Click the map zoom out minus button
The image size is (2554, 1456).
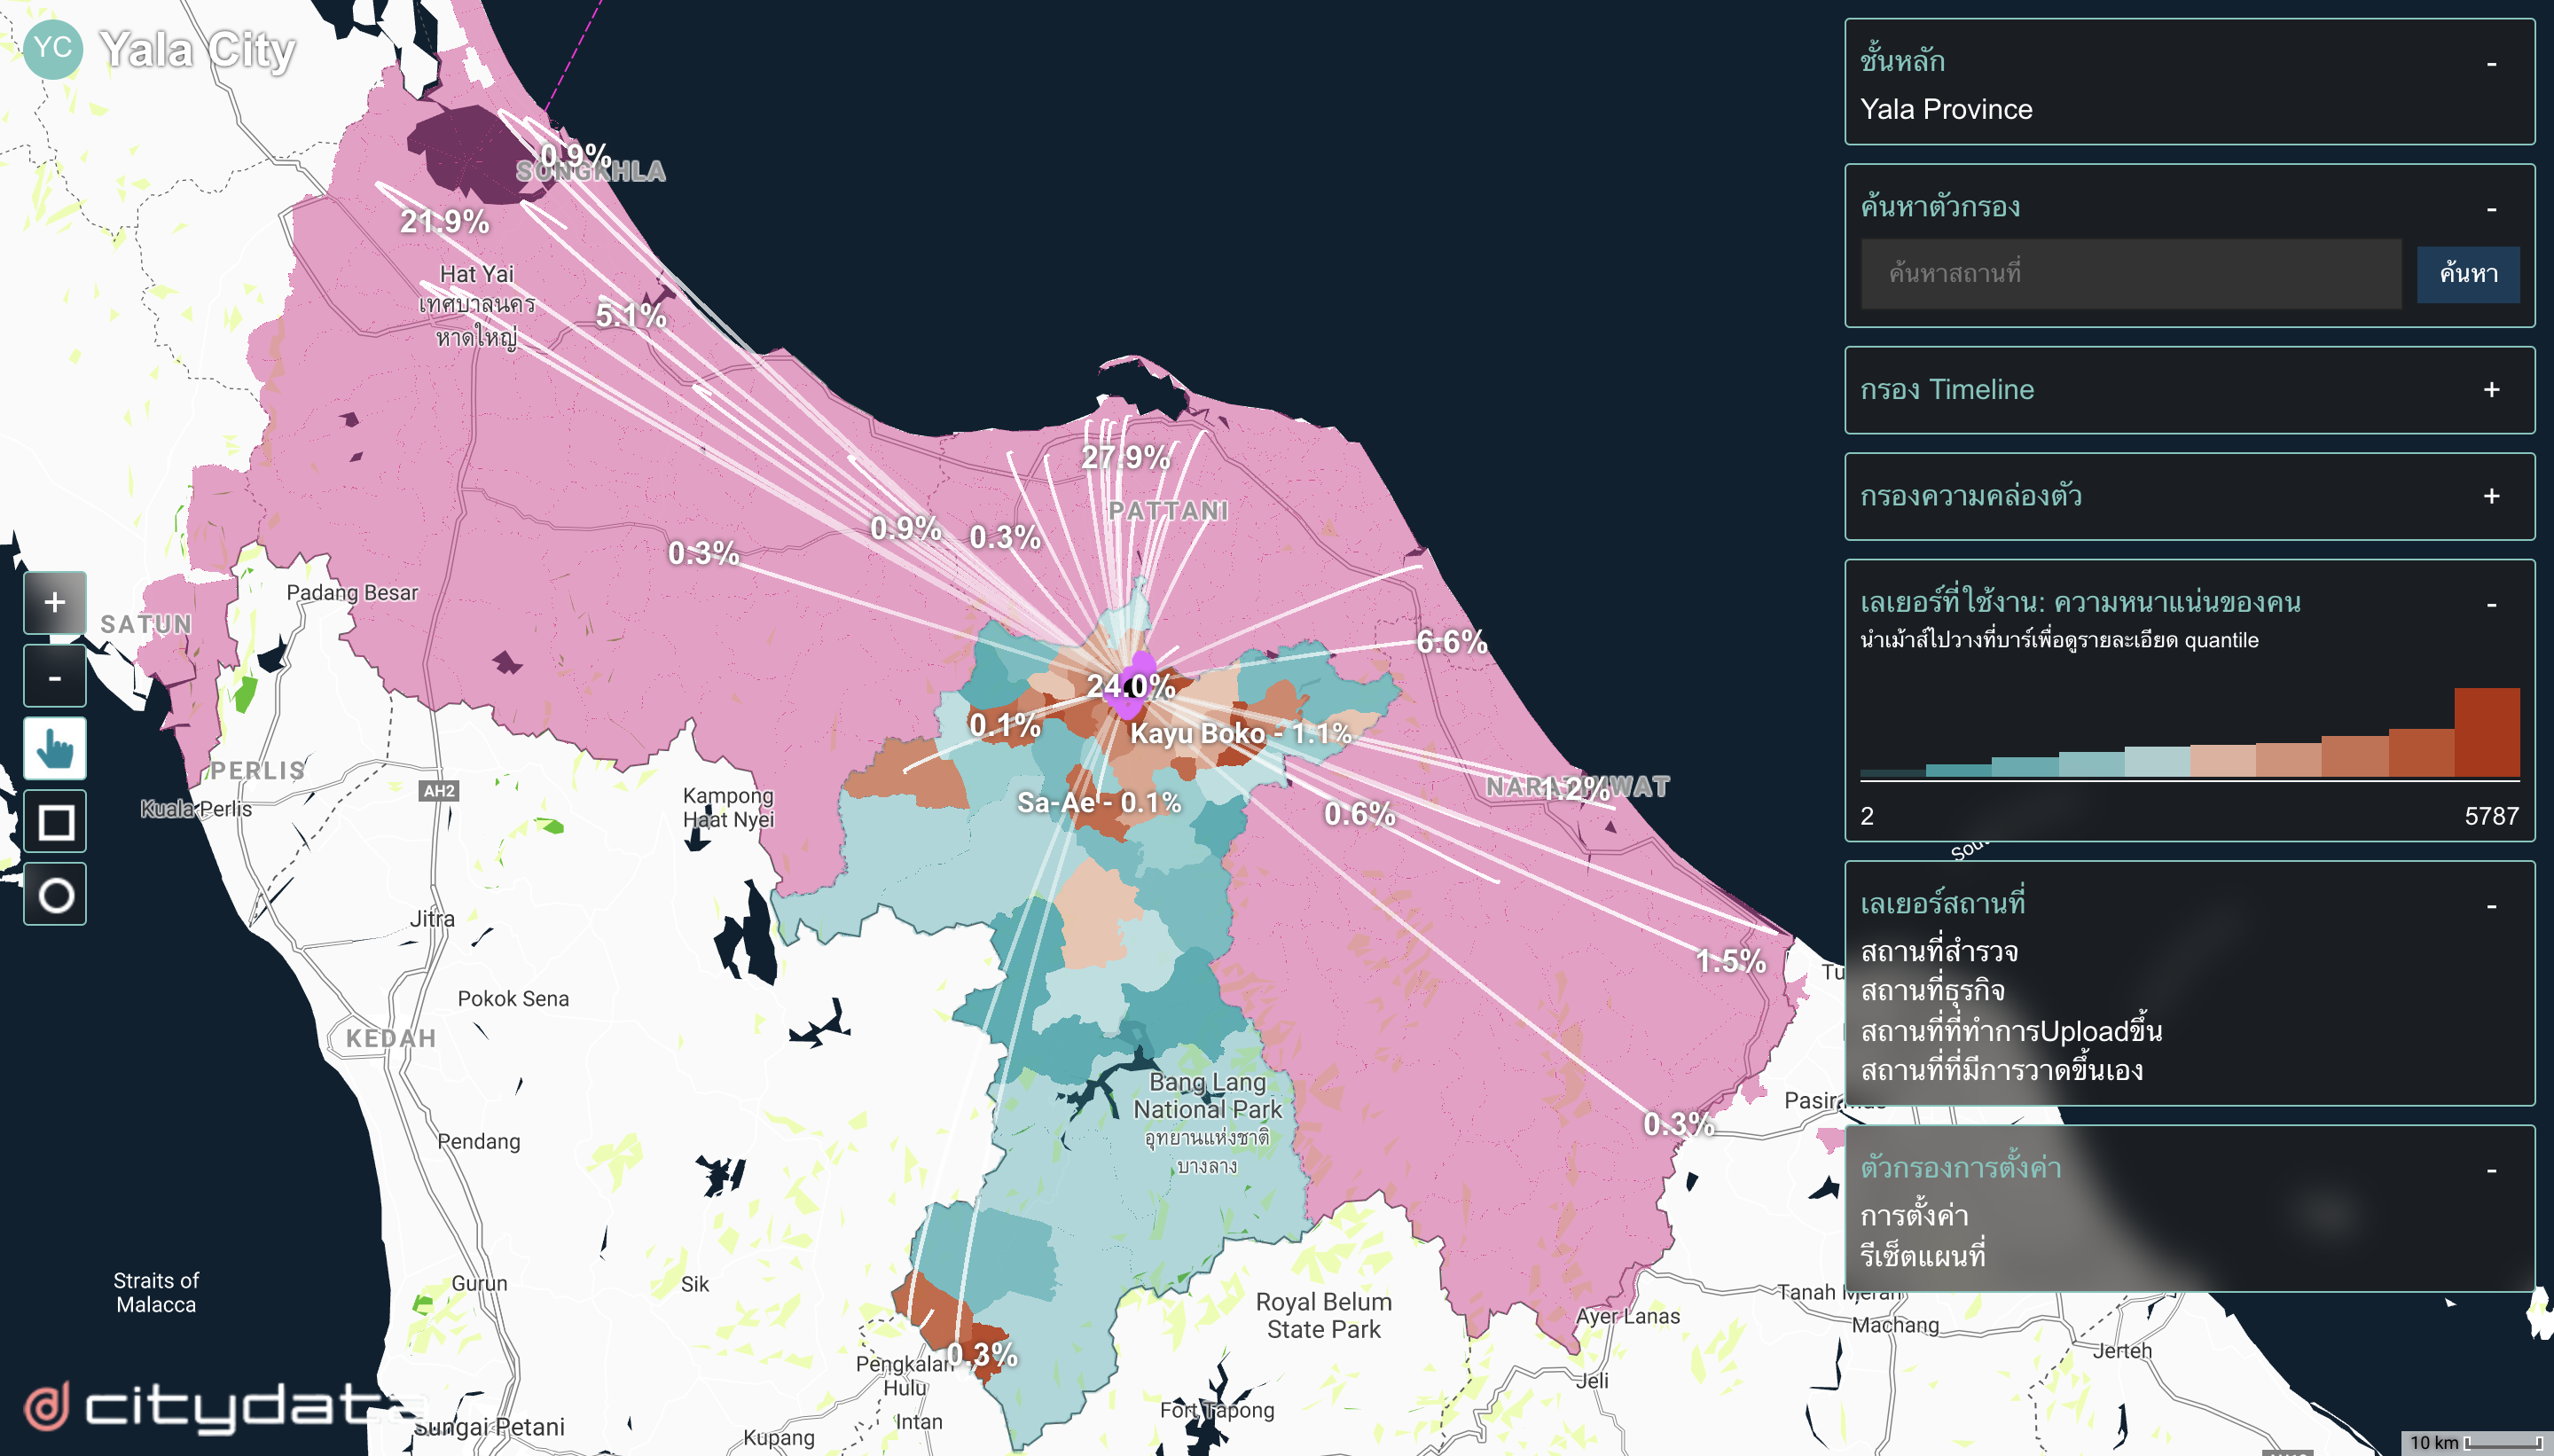point(55,677)
